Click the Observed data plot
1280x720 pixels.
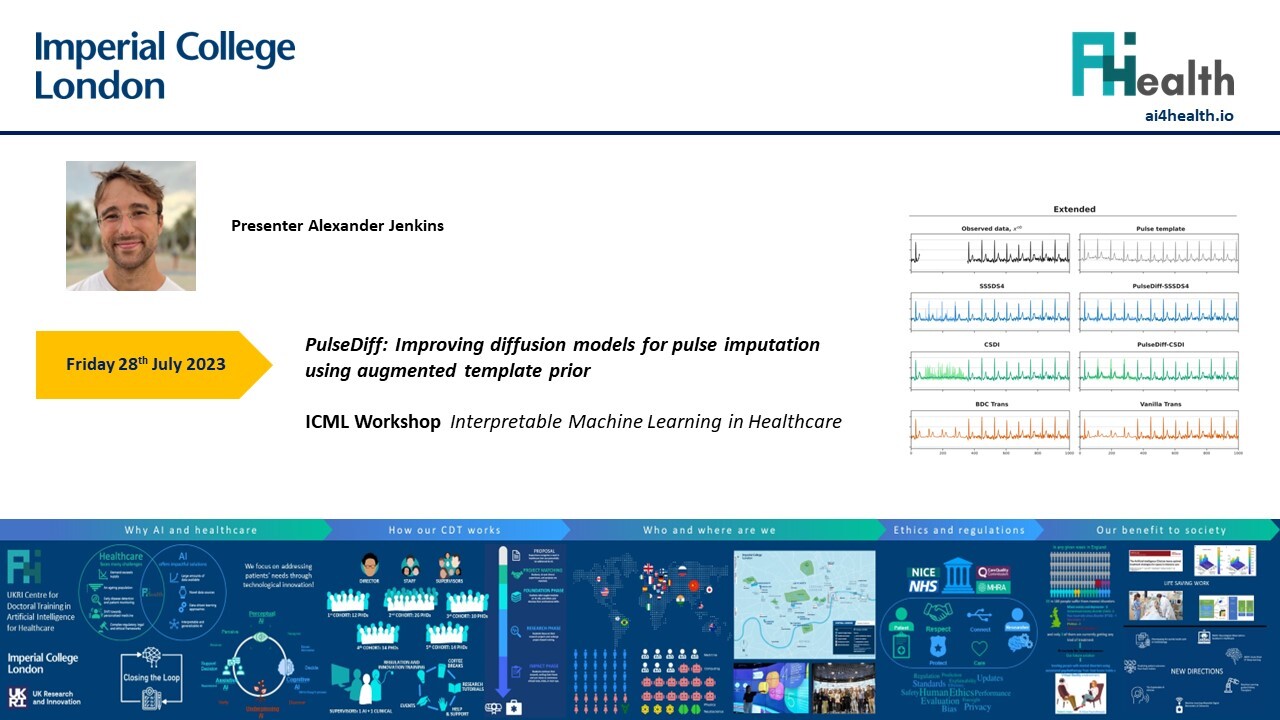pos(990,251)
